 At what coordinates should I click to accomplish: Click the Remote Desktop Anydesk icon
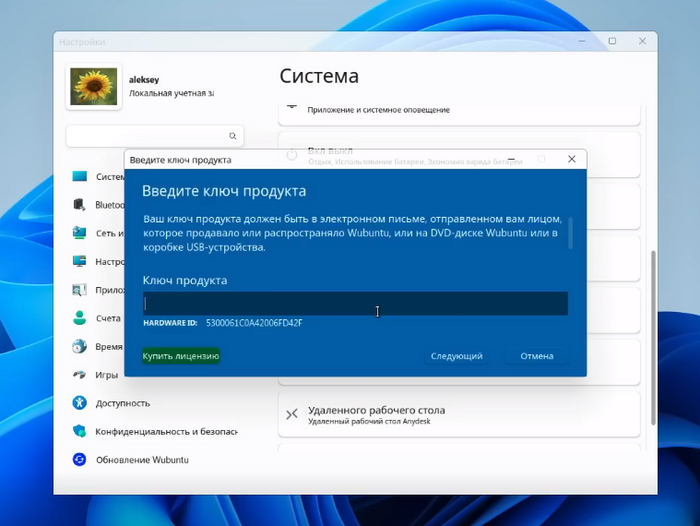pos(292,415)
